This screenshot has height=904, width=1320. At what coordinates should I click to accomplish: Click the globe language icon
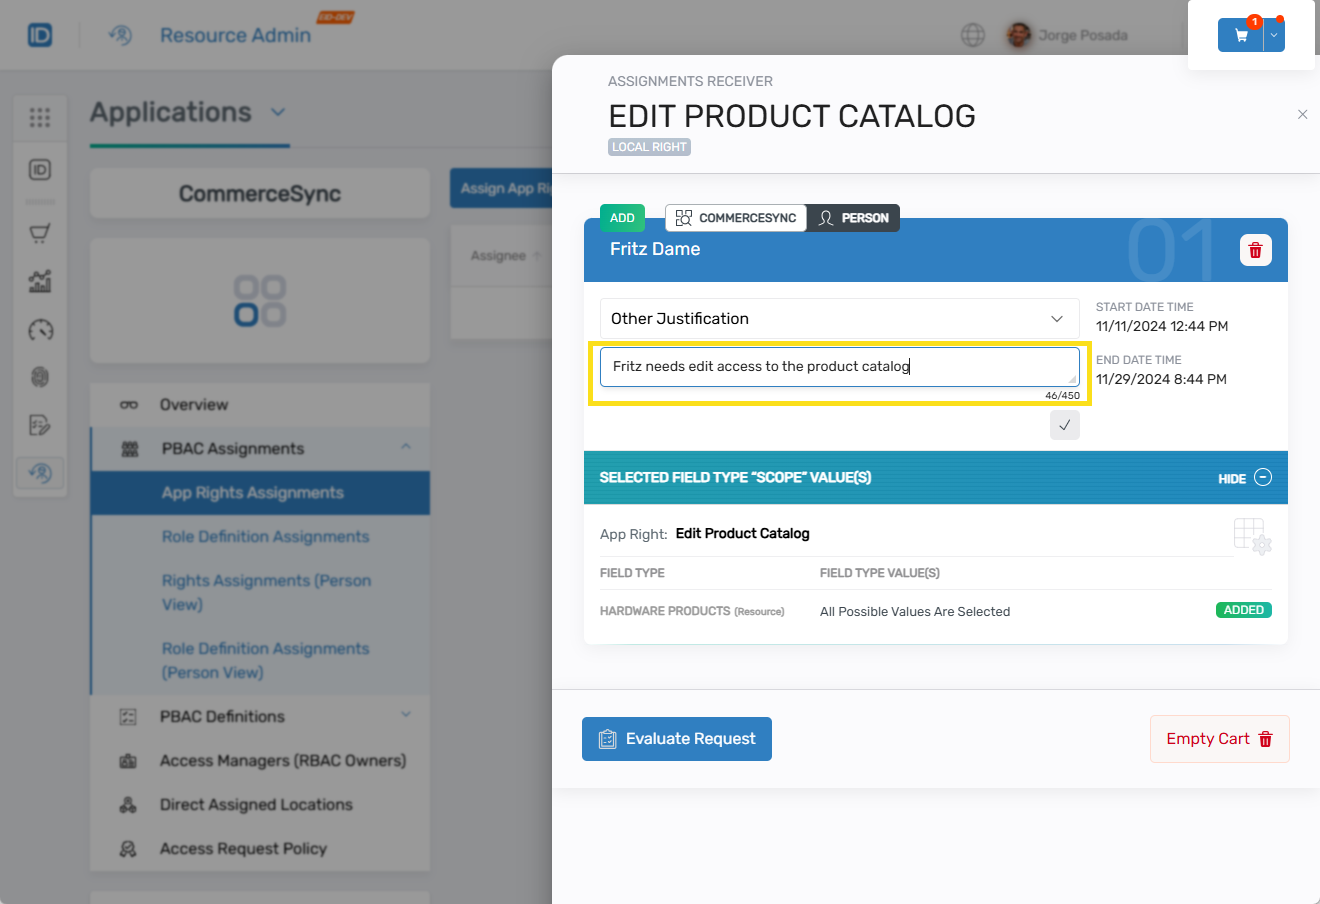(972, 35)
